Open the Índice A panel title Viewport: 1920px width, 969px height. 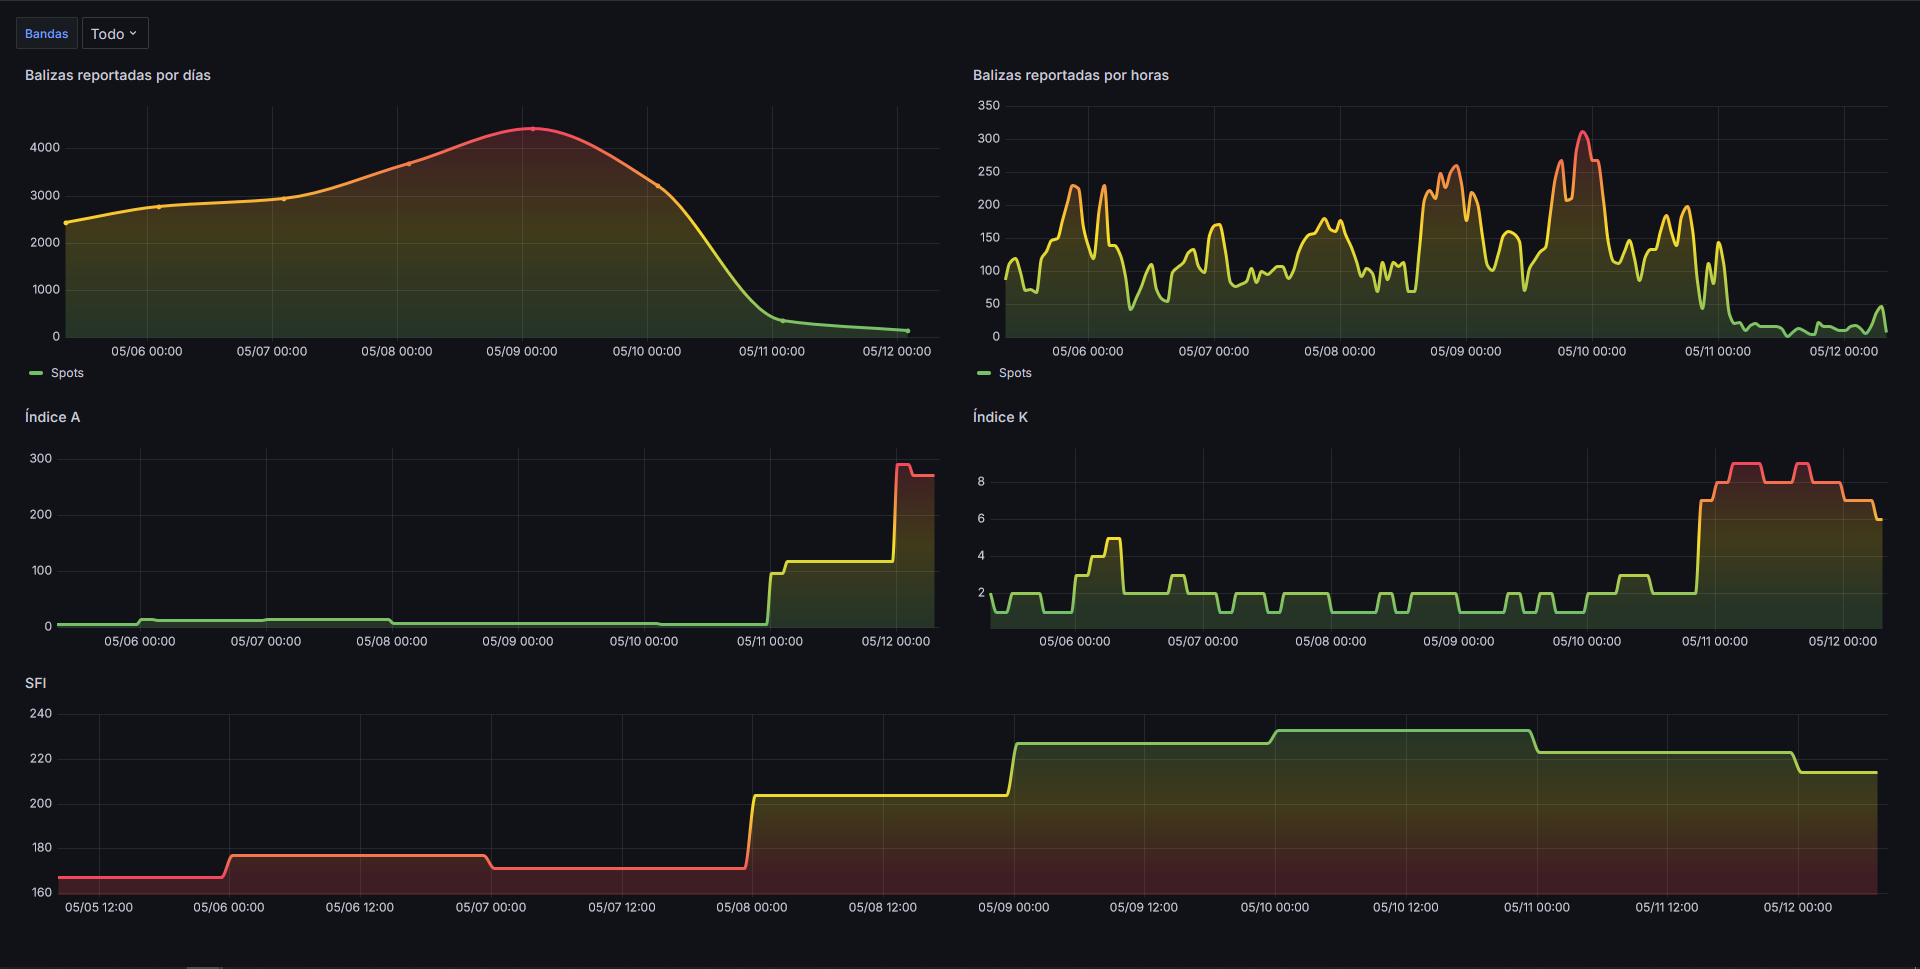click(x=52, y=417)
